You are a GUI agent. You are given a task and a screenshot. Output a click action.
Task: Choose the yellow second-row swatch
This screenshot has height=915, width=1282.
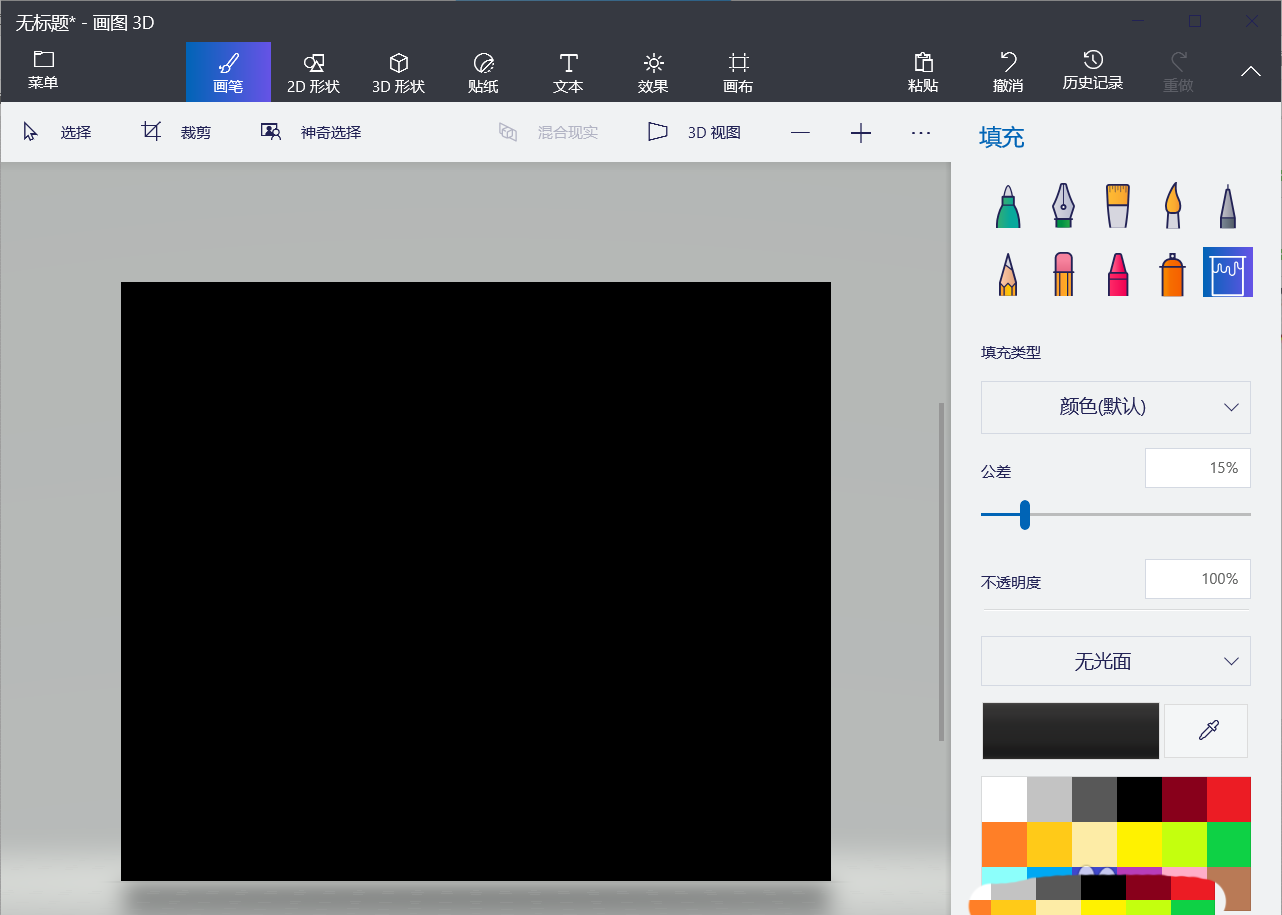(1139, 844)
